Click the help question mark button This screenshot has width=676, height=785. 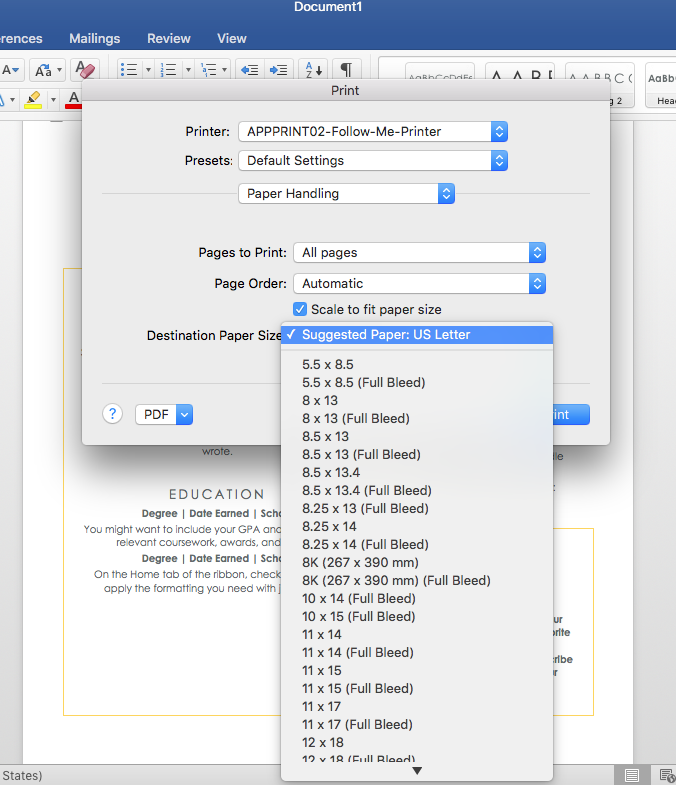tap(113, 414)
